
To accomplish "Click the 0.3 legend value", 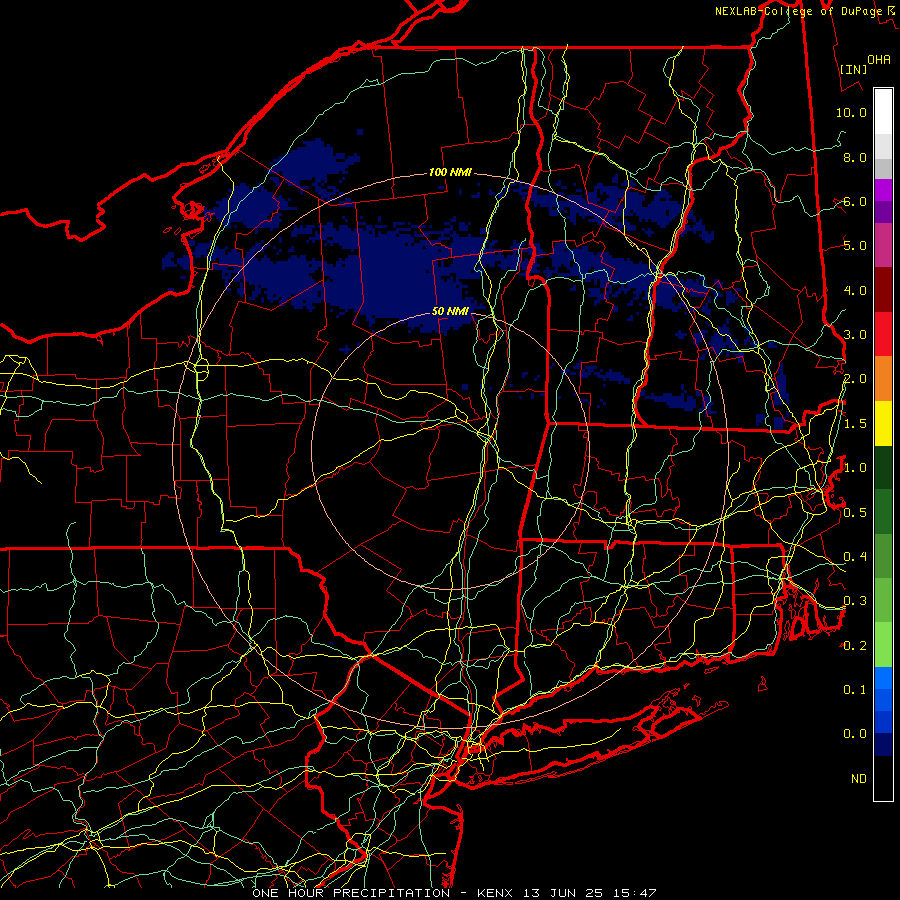I will [x=855, y=601].
